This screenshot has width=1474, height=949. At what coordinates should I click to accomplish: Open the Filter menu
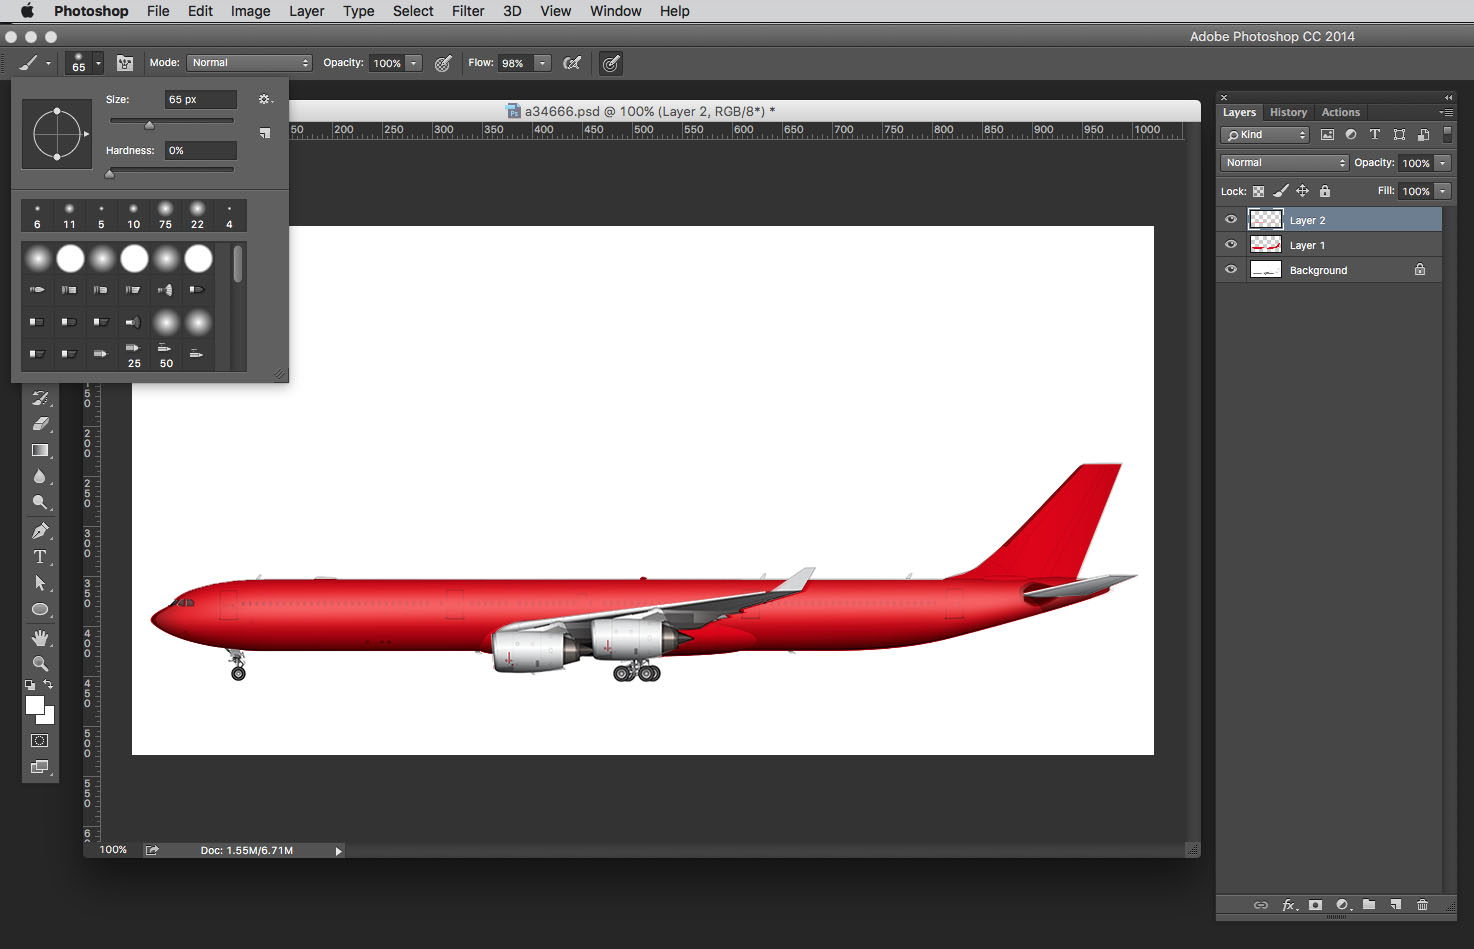pyautogui.click(x=467, y=11)
